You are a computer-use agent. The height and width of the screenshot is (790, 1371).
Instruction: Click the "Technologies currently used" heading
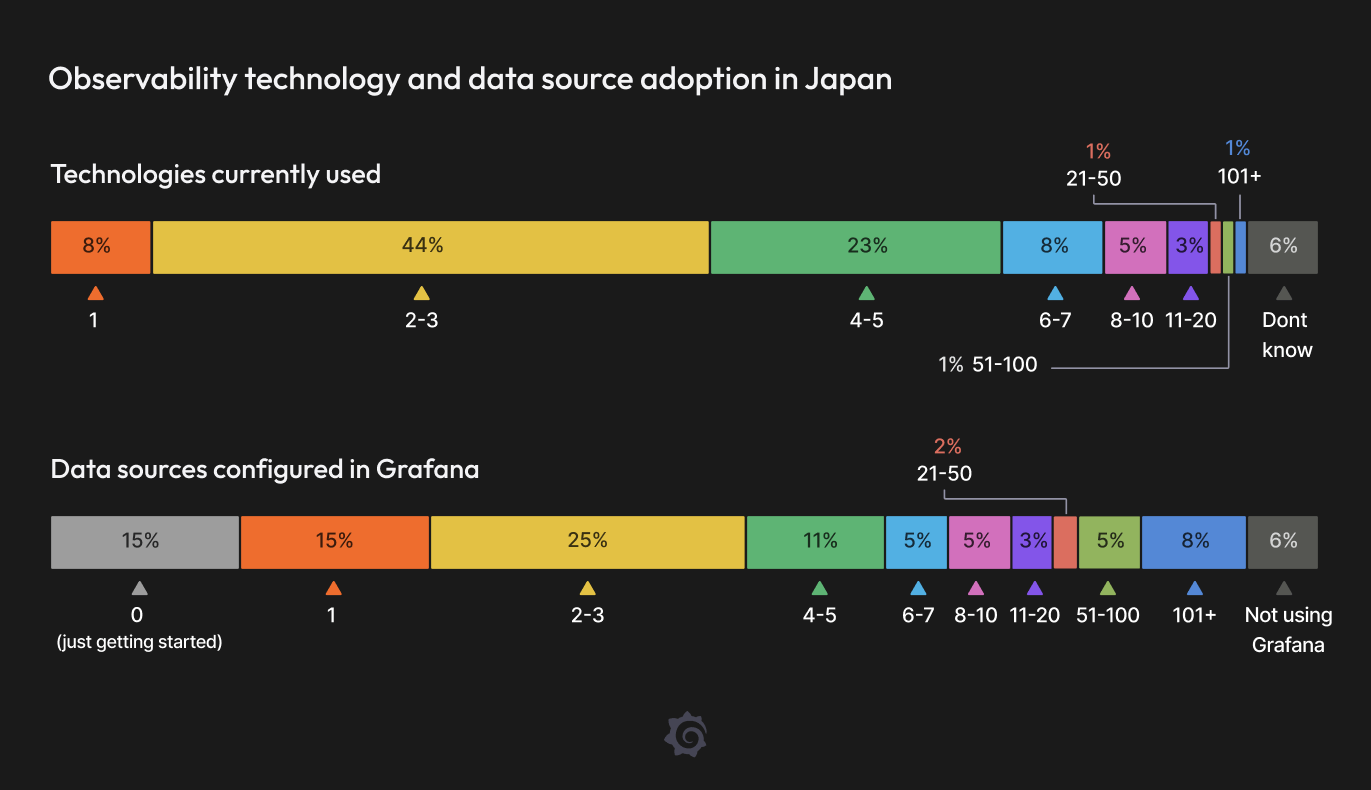(x=216, y=174)
